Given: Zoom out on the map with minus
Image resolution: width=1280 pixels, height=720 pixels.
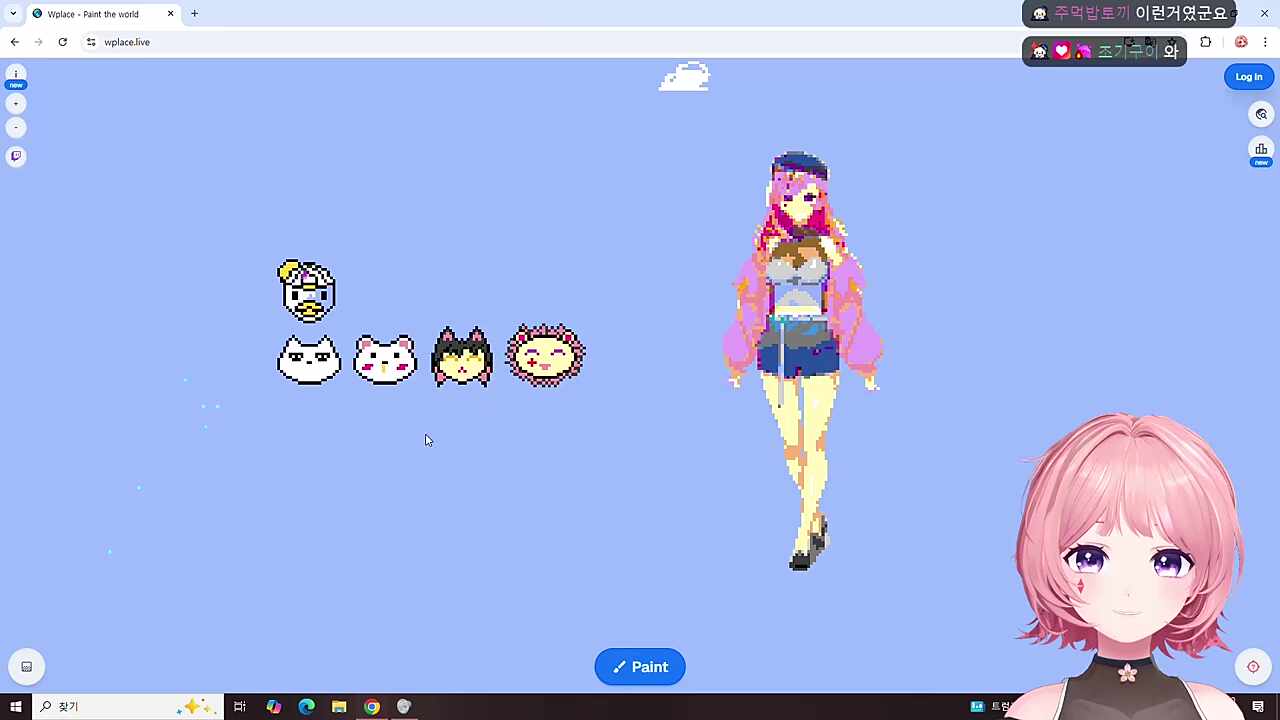Looking at the screenshot, I should point(16,128).
